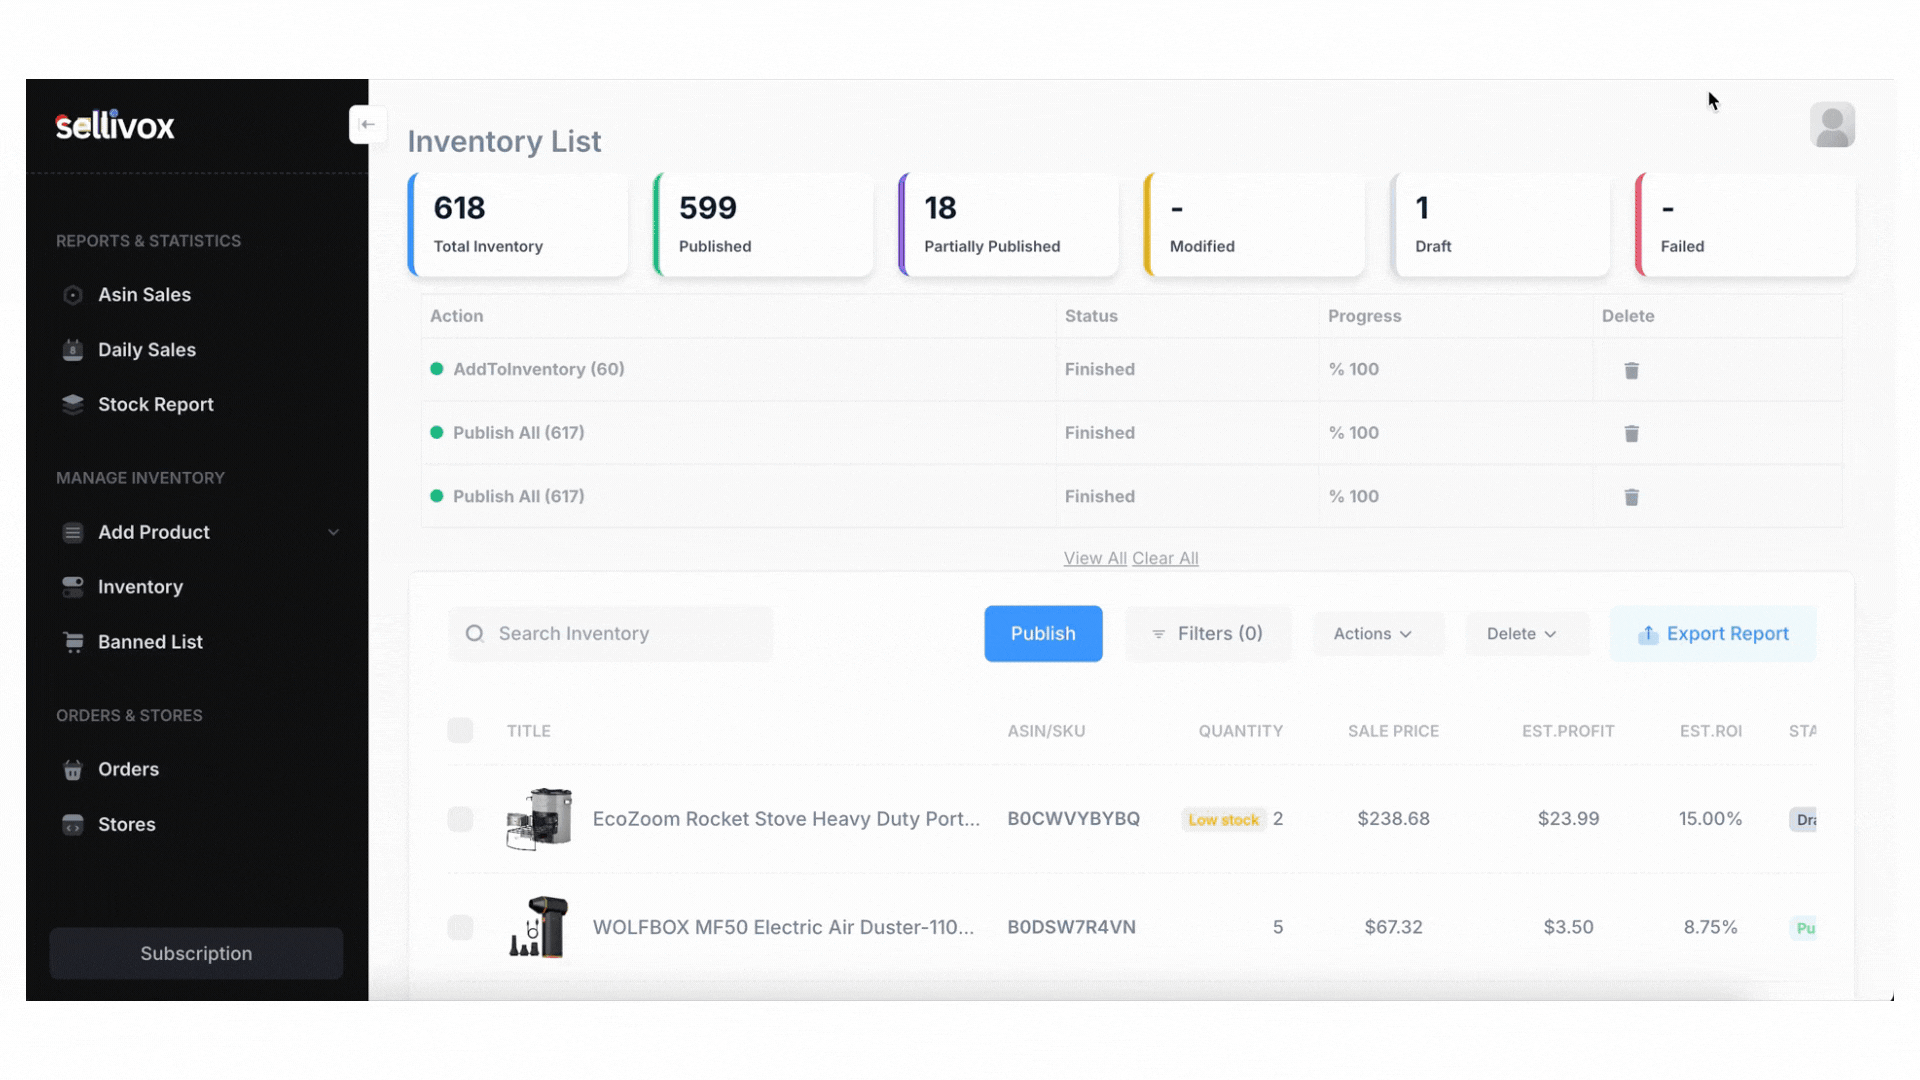This screenshot has height=1080, width=1920.
Task: Click the Clear All link
Action: point(1165,559)
